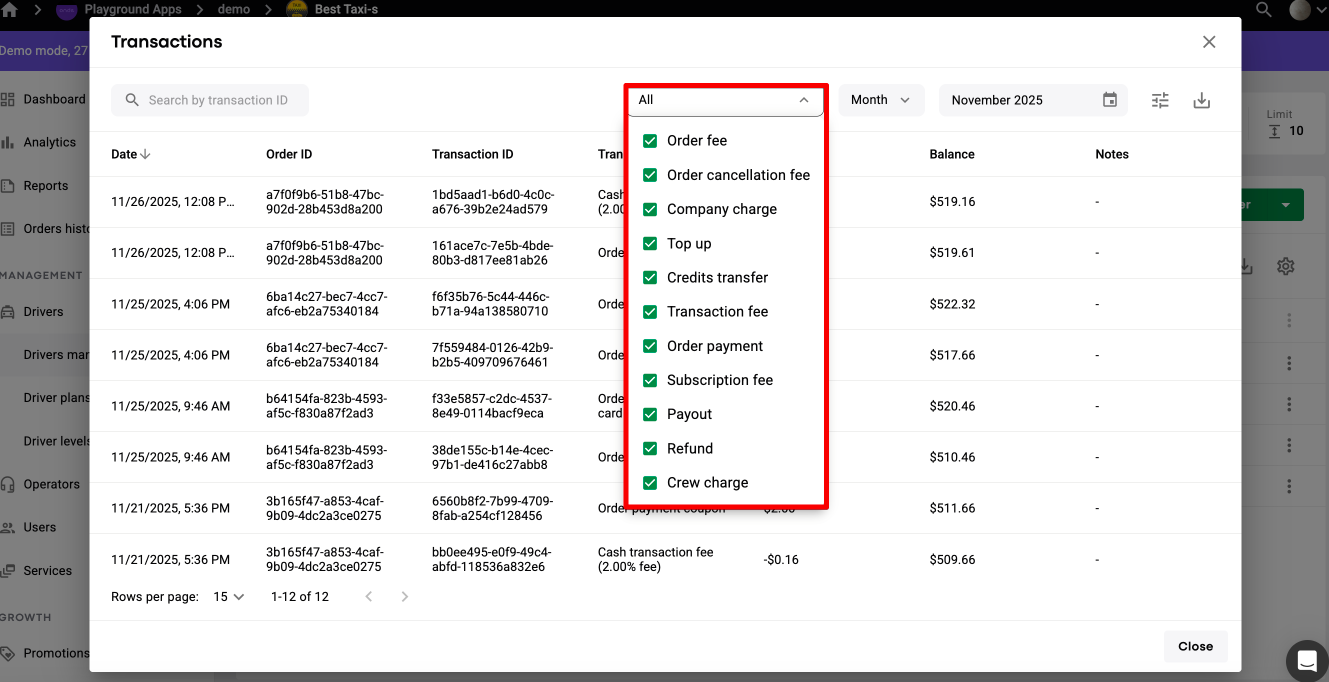Uncheck the Order payment checkbox
The image size is (1329, 682).
[650, 346]
